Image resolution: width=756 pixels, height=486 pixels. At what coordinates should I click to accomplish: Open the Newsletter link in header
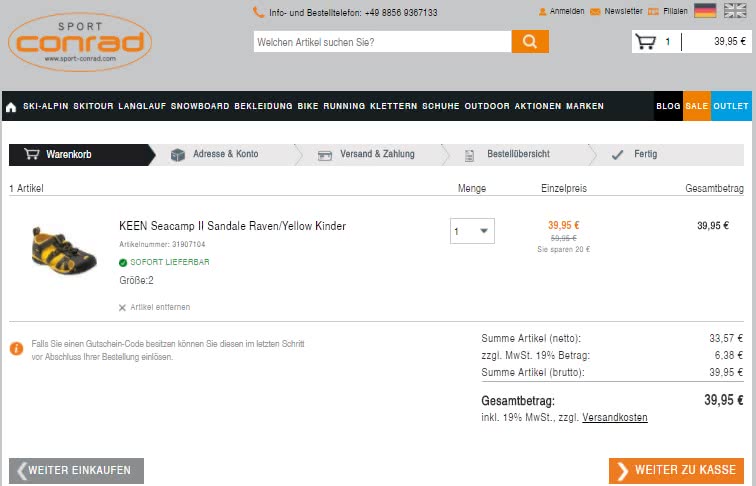(x=622, y=11)
